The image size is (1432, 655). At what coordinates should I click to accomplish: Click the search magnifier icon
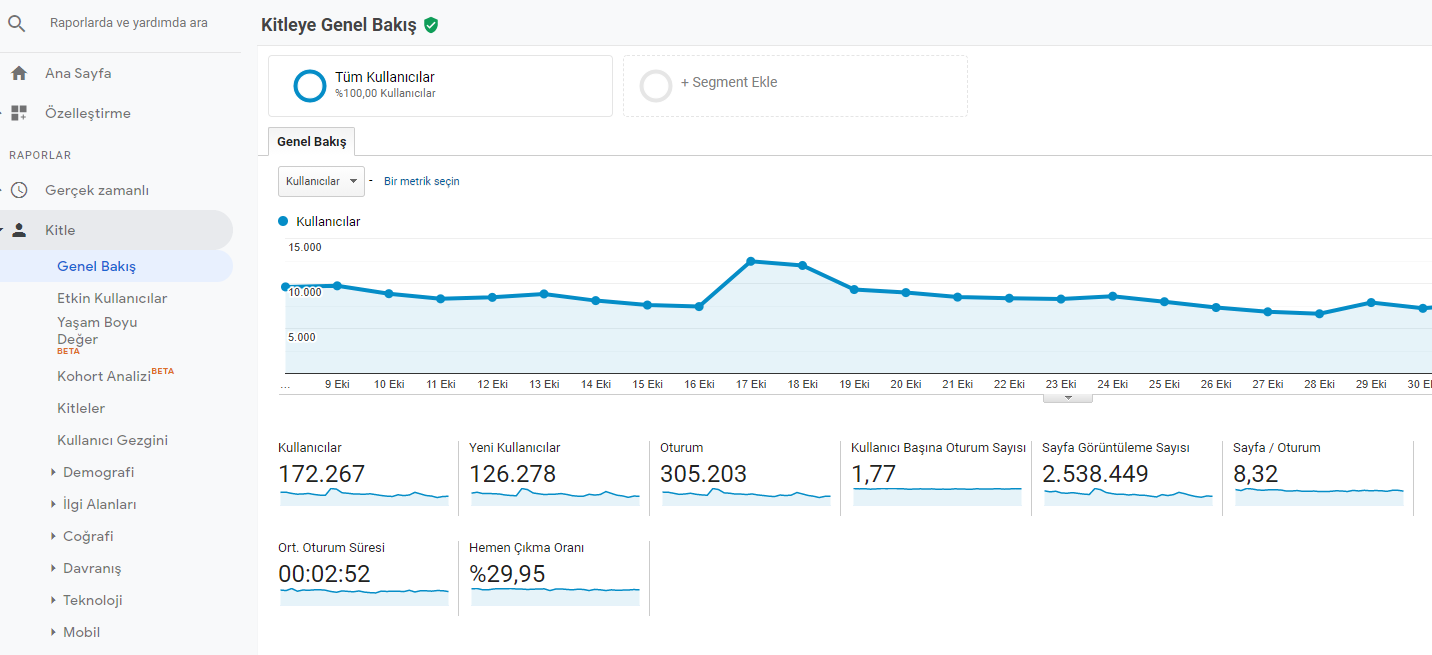pos(17,23)
